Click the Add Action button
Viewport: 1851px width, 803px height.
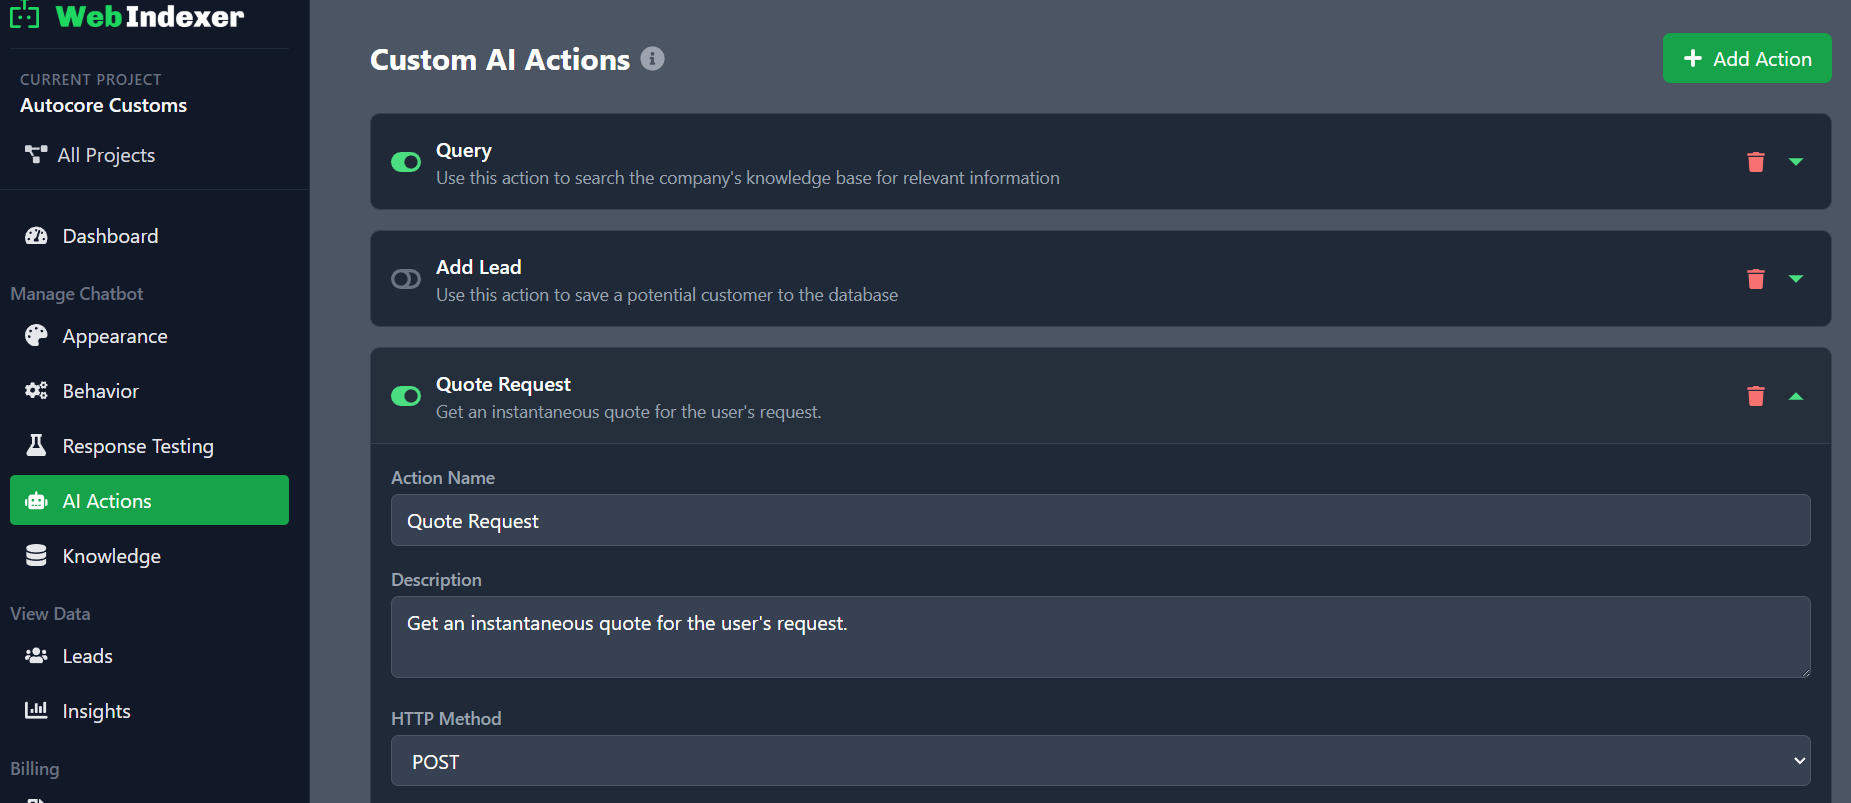click(1746, 58)
